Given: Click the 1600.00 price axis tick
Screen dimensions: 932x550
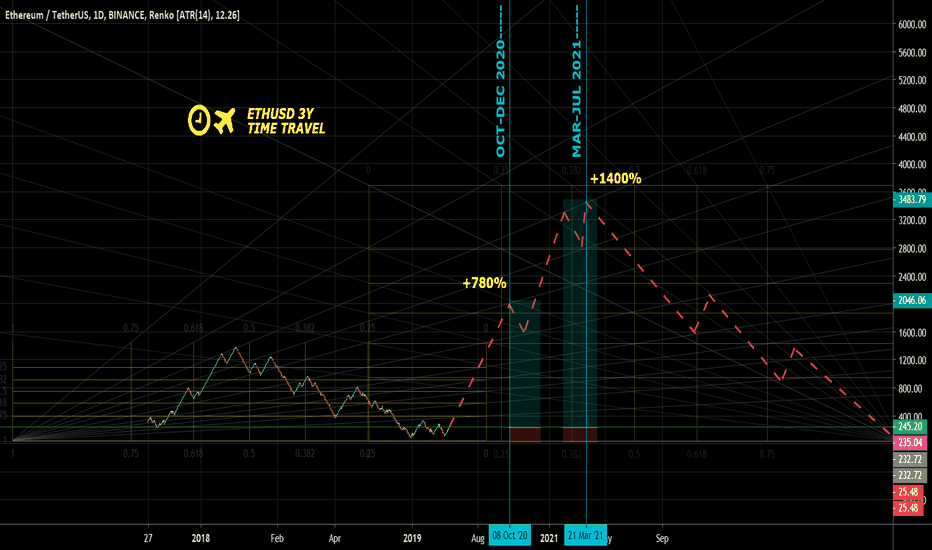Looking at the screenshot, I should 912,332.
